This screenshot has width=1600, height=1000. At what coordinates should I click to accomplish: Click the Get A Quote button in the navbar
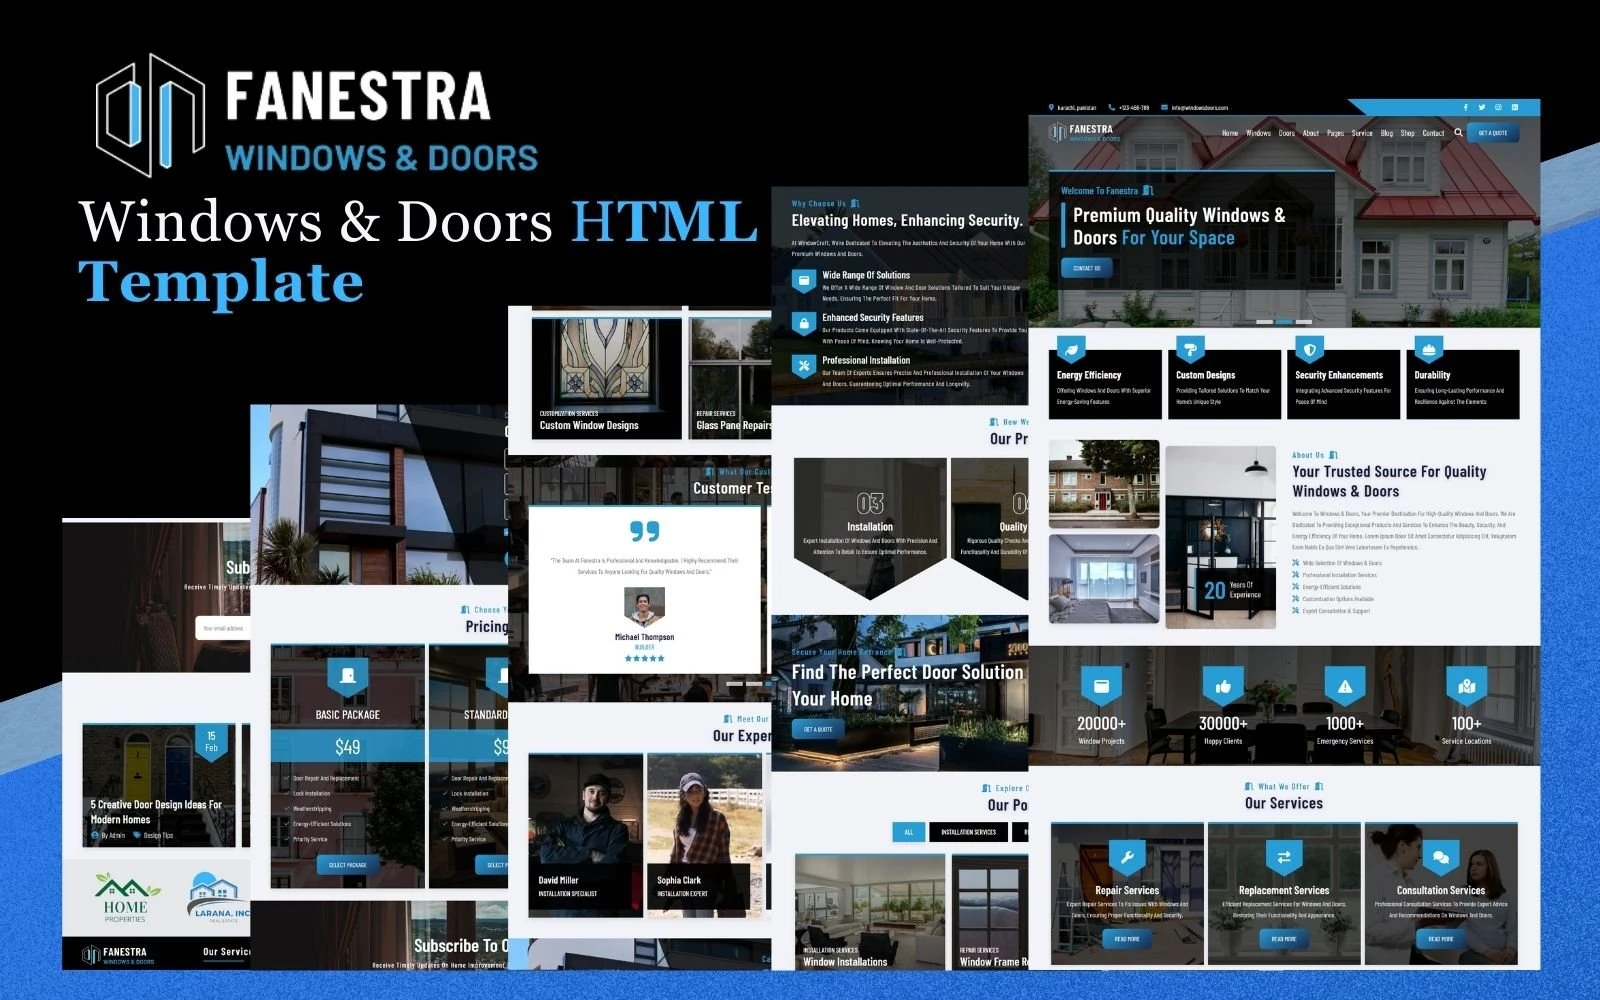click(1493, 133)
